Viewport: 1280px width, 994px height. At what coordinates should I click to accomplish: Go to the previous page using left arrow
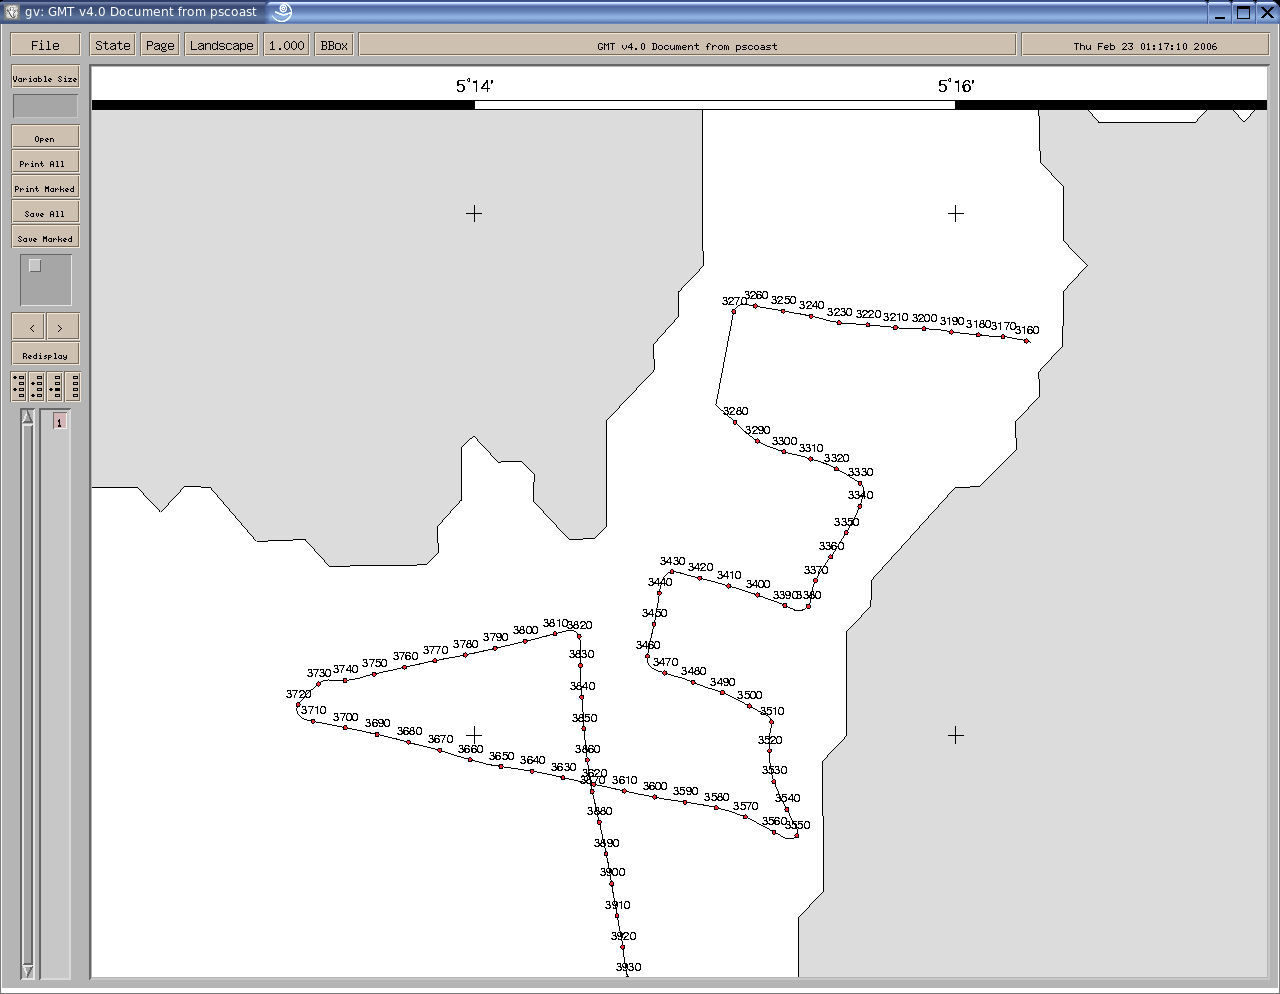click(x=31, y=327)
